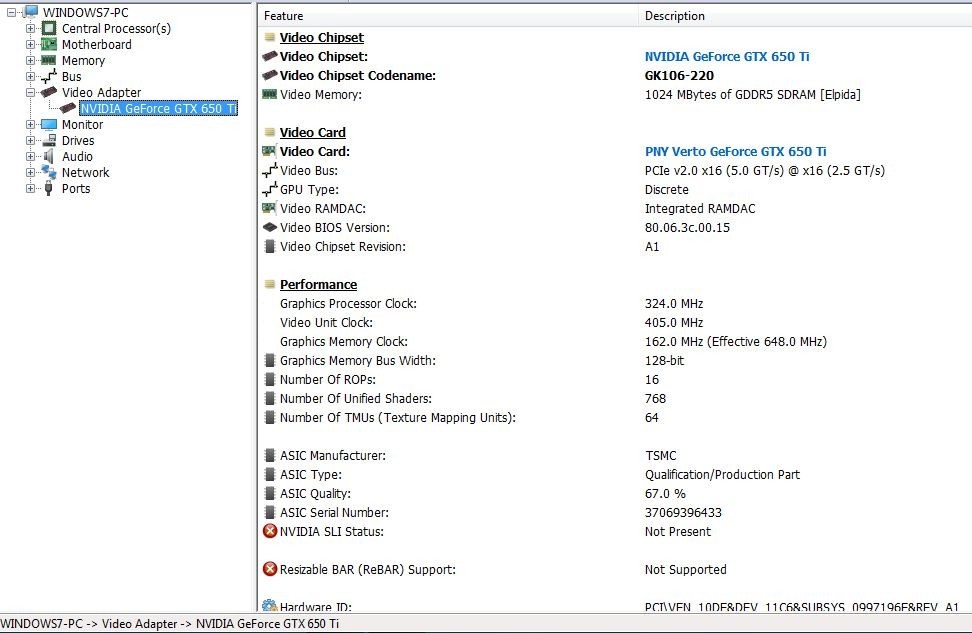Expand the Drives tree node
Viewport: 972px width, 633px height.
pos(31,141)
